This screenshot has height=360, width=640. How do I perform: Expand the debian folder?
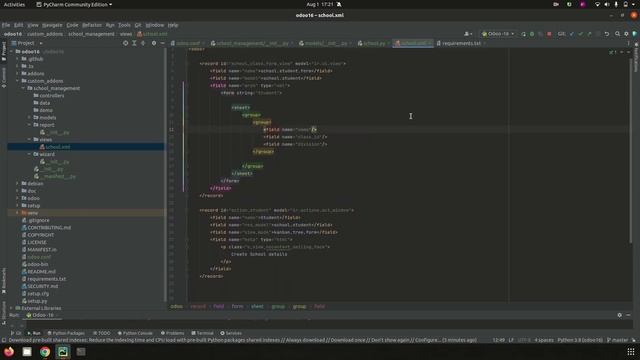(17, 184)
